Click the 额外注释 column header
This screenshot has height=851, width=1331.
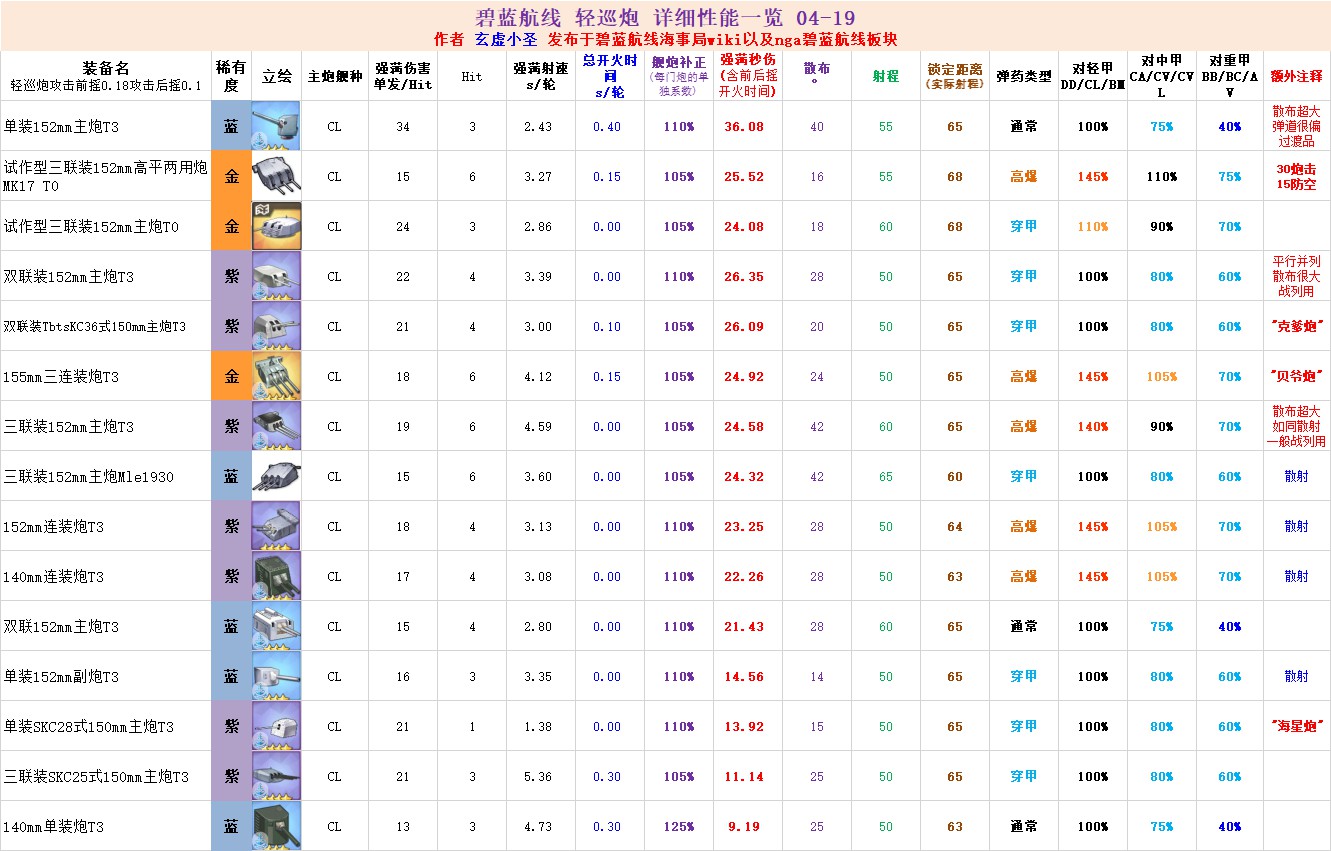(x=1296, y=76)
